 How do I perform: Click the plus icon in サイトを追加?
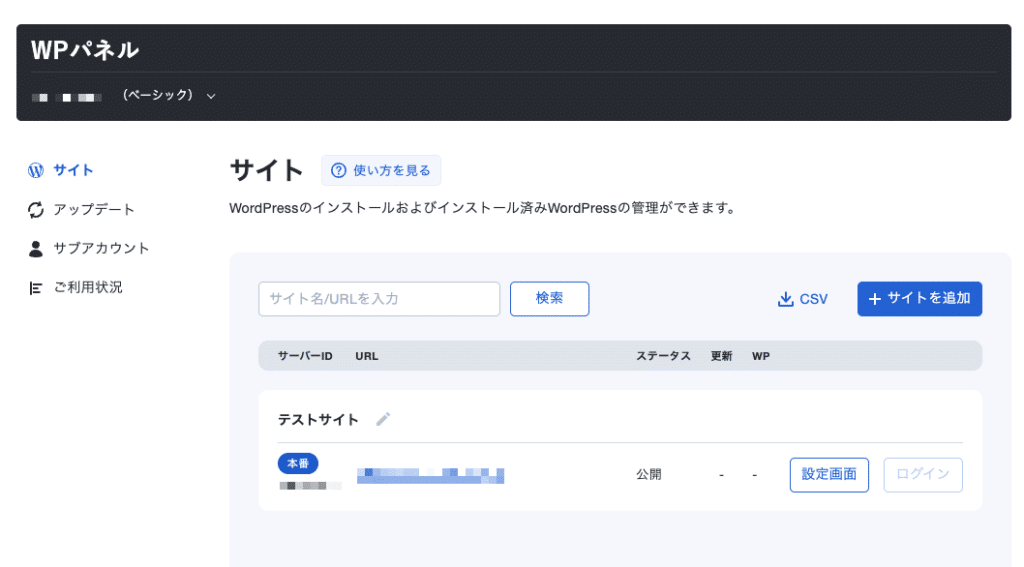pos(874,299)
